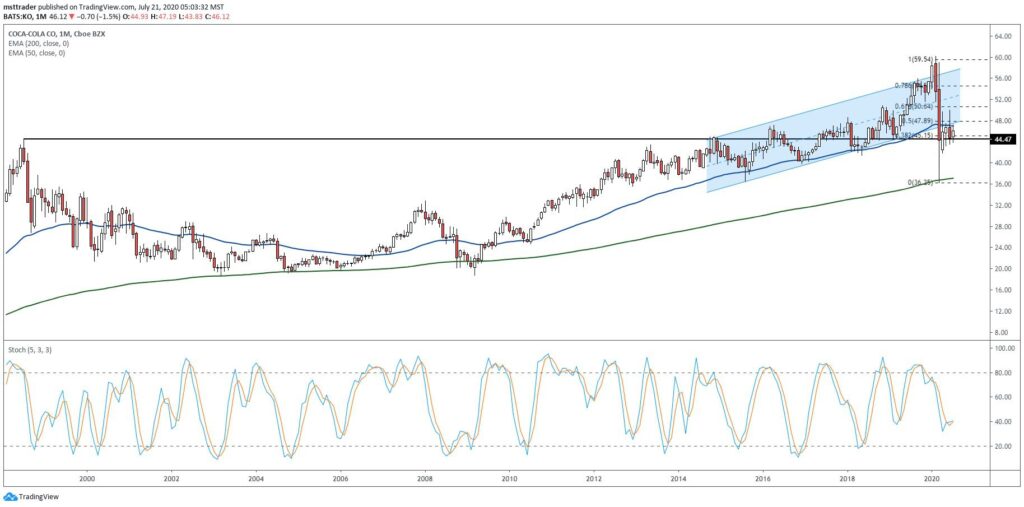The image size is (1024, 507).
Task: Click 80.00 on the Stochastic axis
Action: tap(1002, 373)
